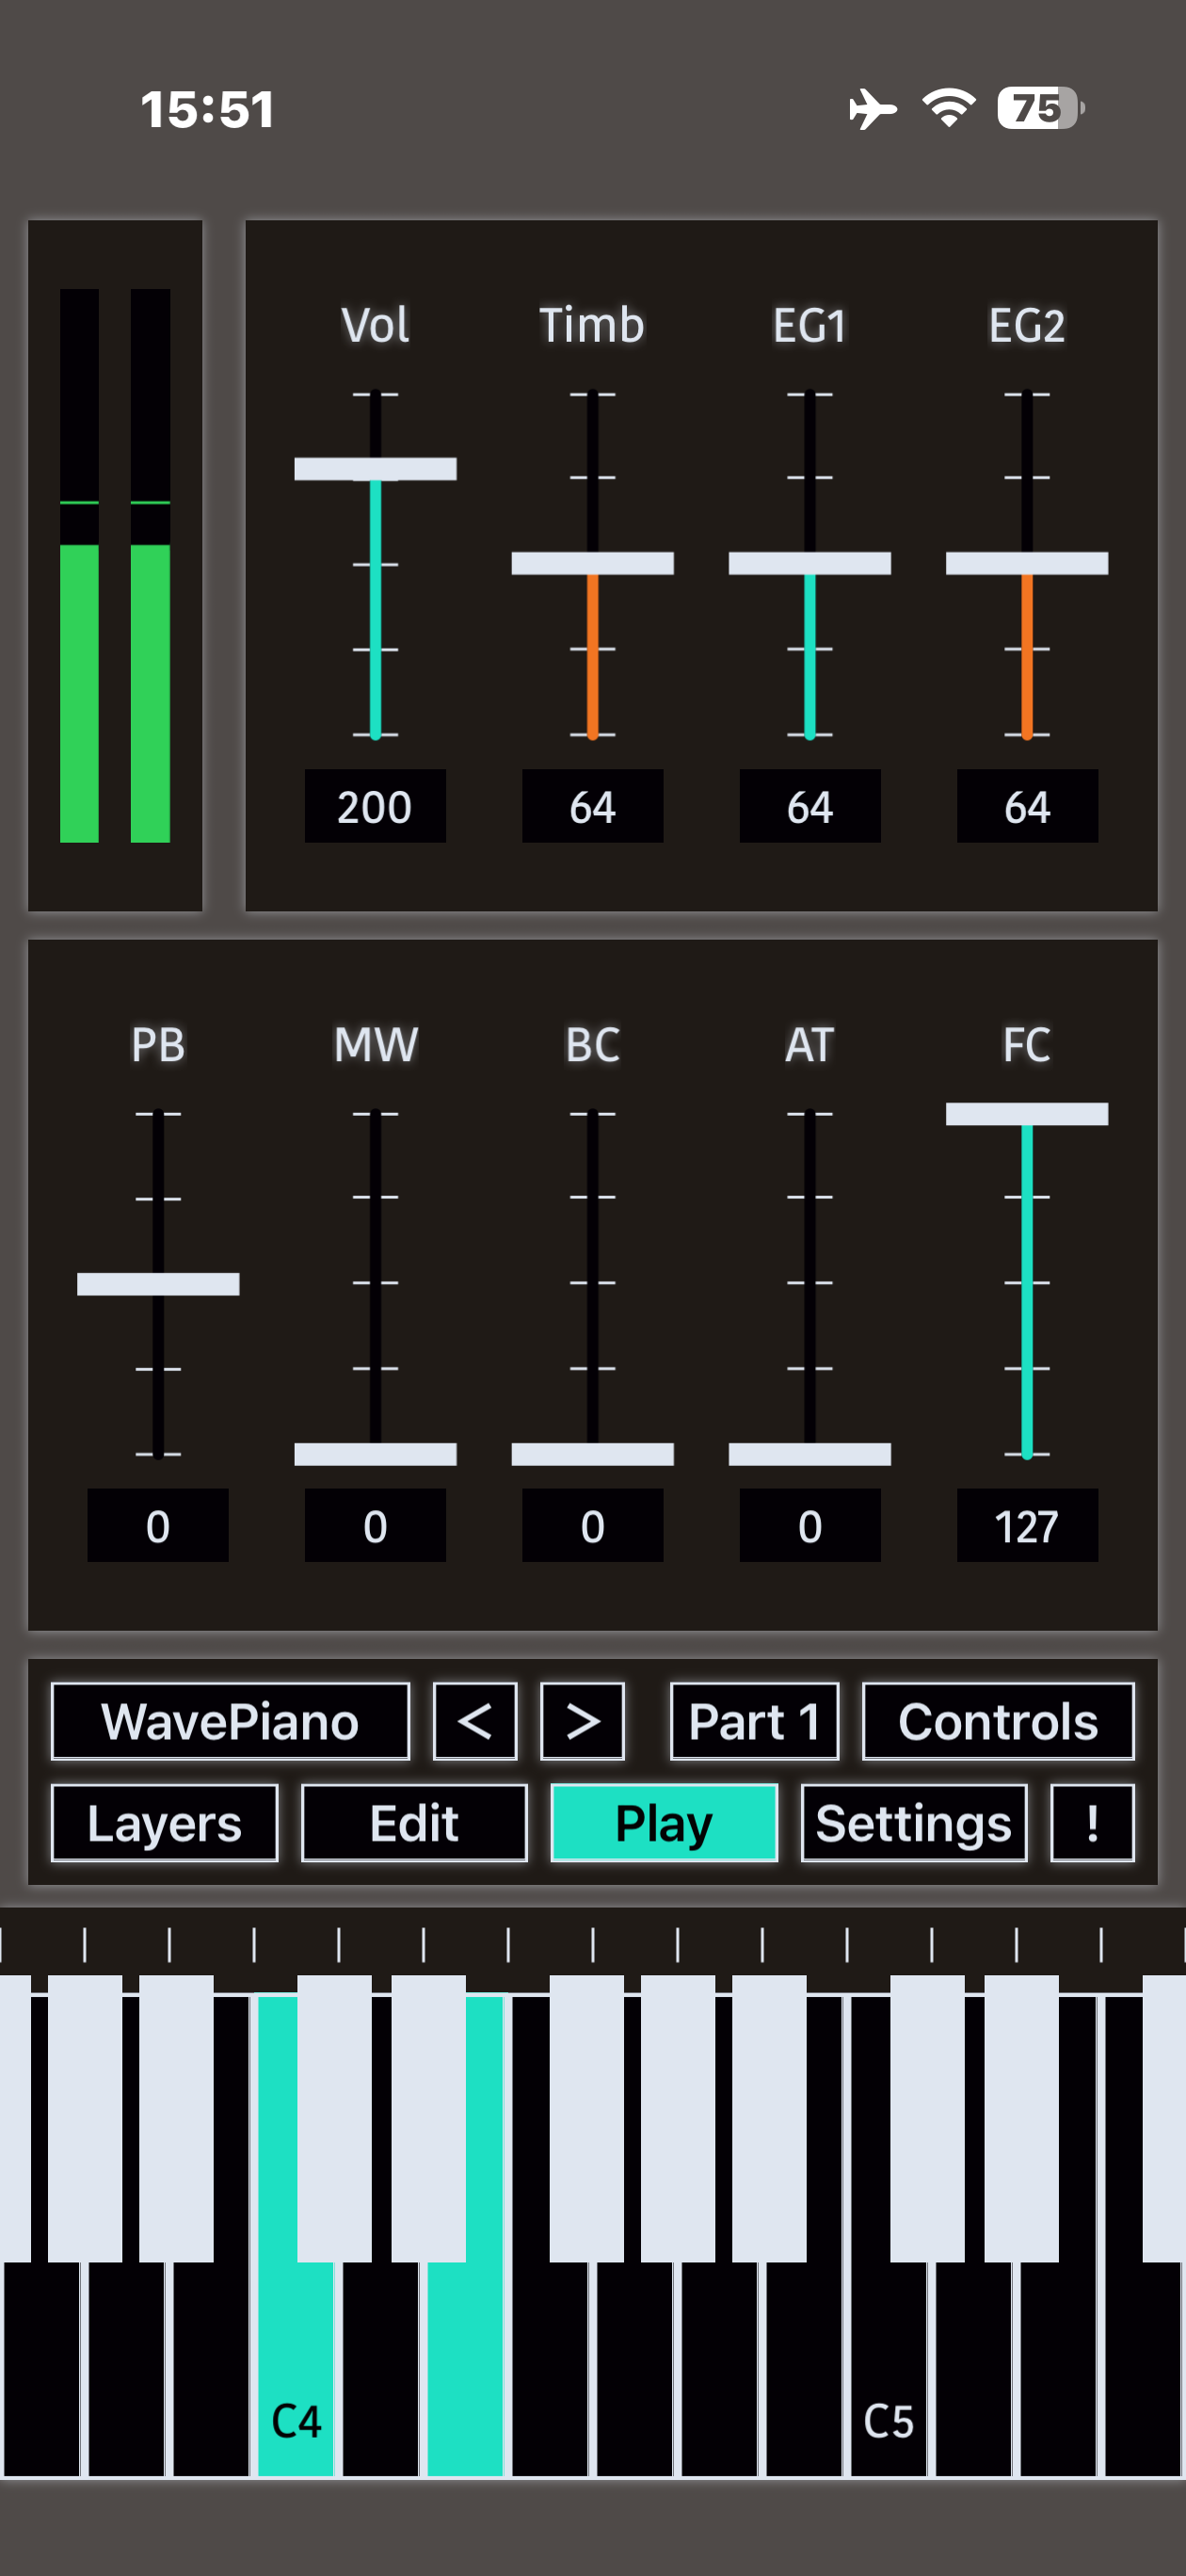
Task: Click the PB value field showing 0
Action: click(158, 1525)
